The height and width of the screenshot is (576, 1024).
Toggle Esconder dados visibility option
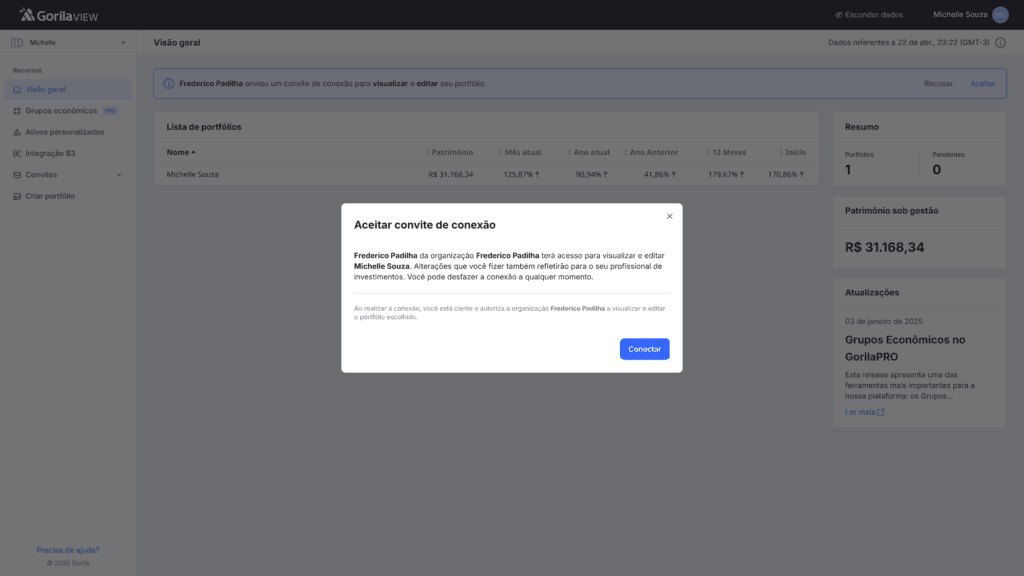pyautogui.click(x=868, y=15)
